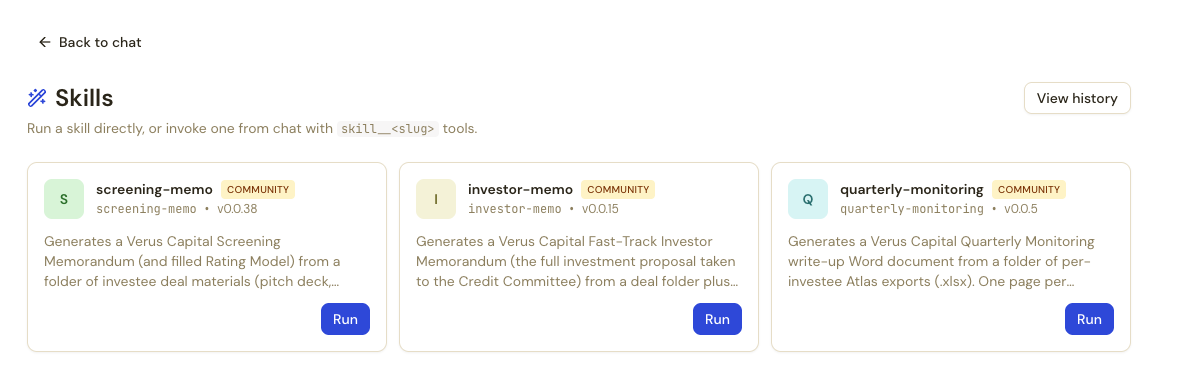Image resolution: width=1186 pixels, height=385 pixels.
Task: Click the skill__<slug> code snippet
Action: point(388,129)
